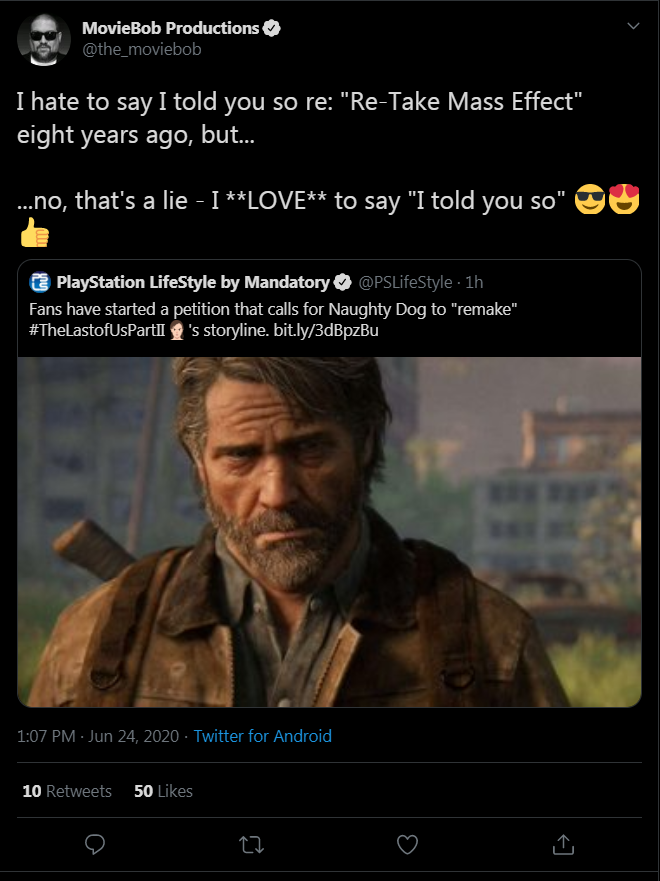Click PlayStation LifeStyle's verified badge
The image size is (660, 881).
click(342, 282)
